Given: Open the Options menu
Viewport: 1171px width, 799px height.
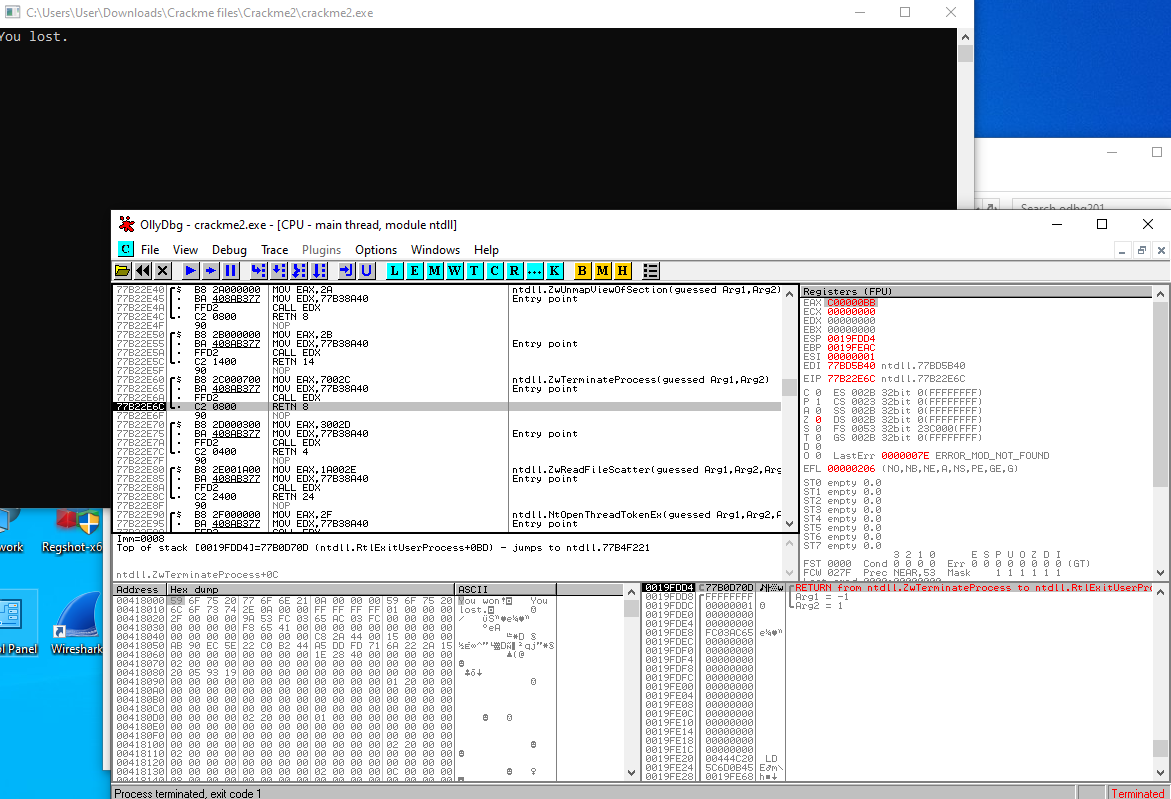Looking at the screenshot, I should tap(376, 250).
